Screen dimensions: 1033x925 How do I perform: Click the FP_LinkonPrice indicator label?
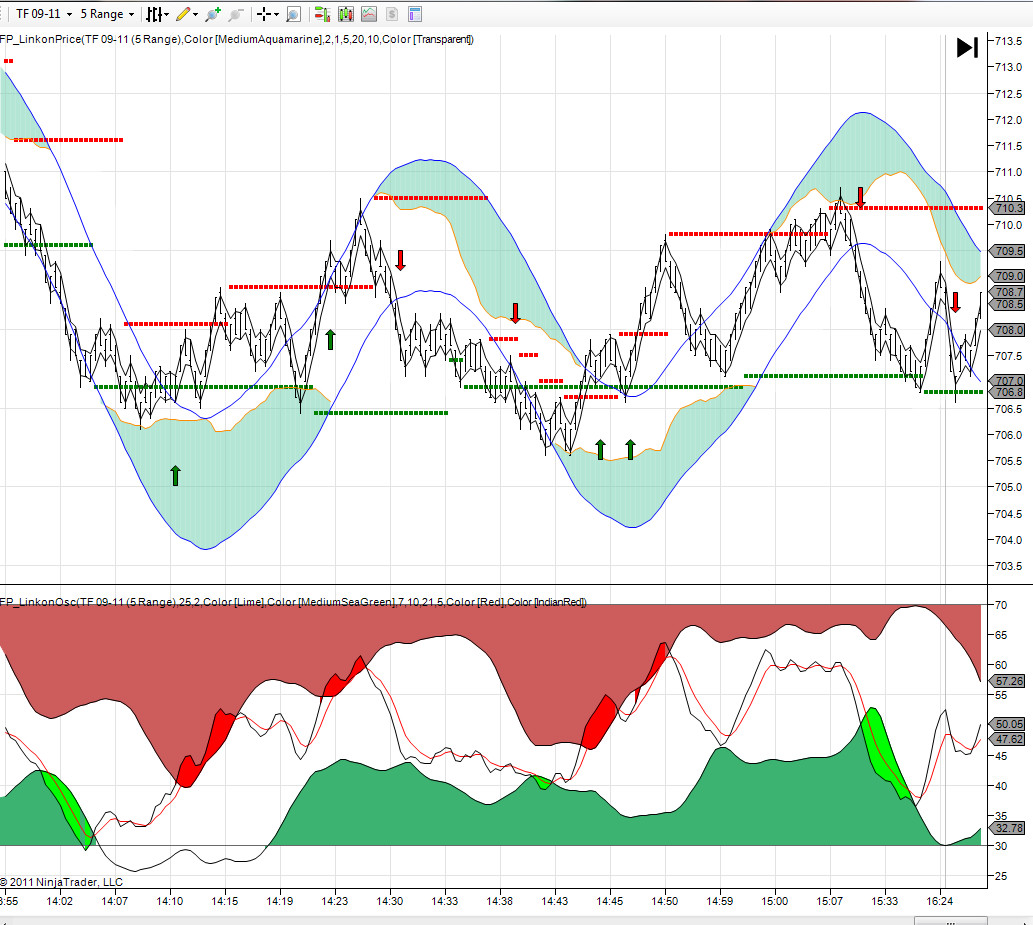tap(237, 40)
